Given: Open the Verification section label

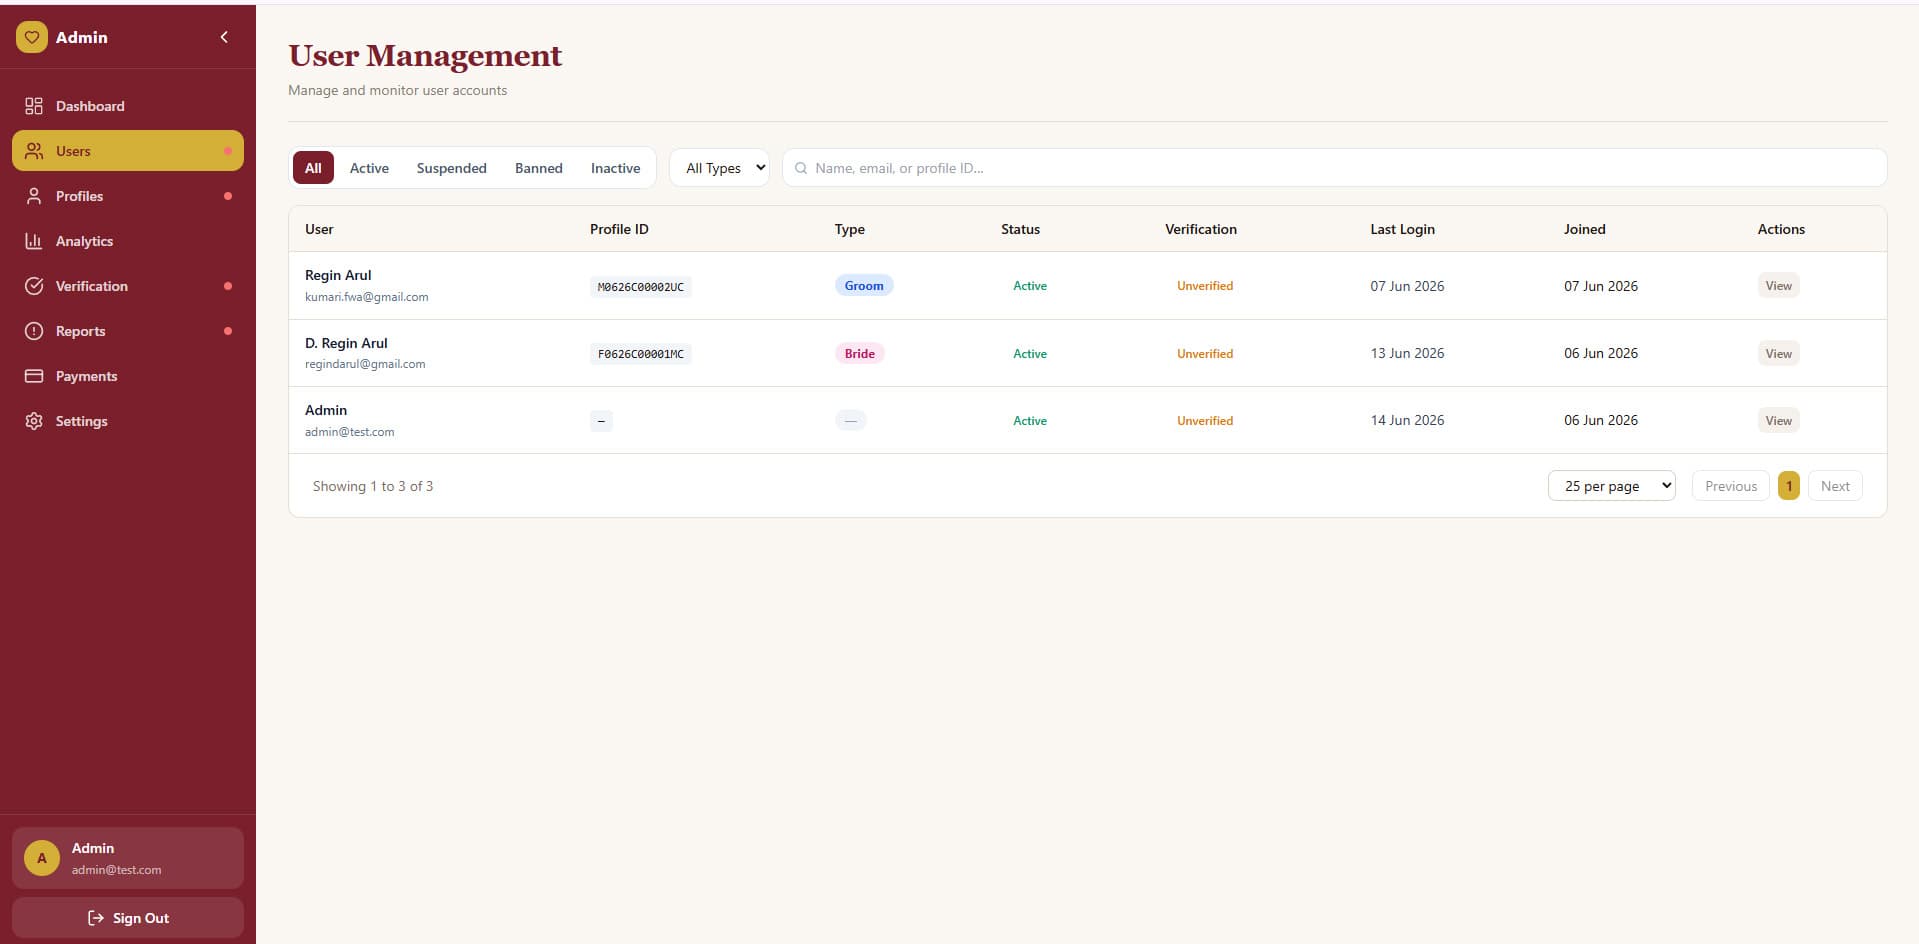Looking at the screenshot, I should (x=92, y=286).
